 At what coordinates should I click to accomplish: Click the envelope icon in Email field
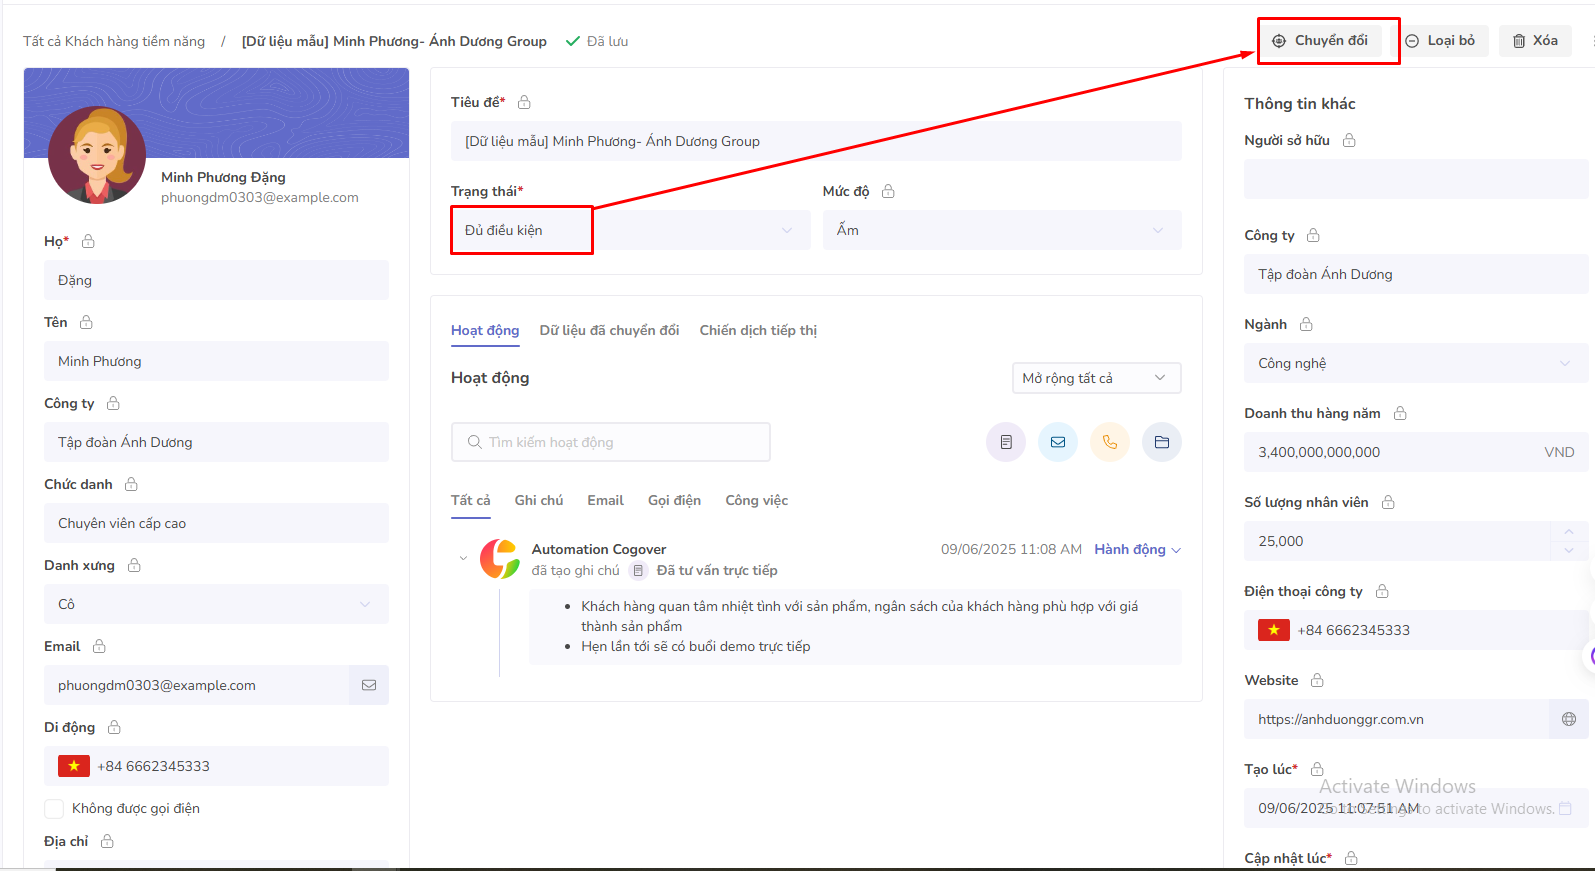369,685
